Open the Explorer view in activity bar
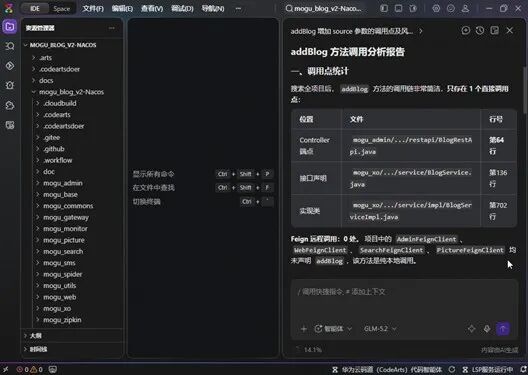This screenshot has width=528, height=375. [10, 26]
